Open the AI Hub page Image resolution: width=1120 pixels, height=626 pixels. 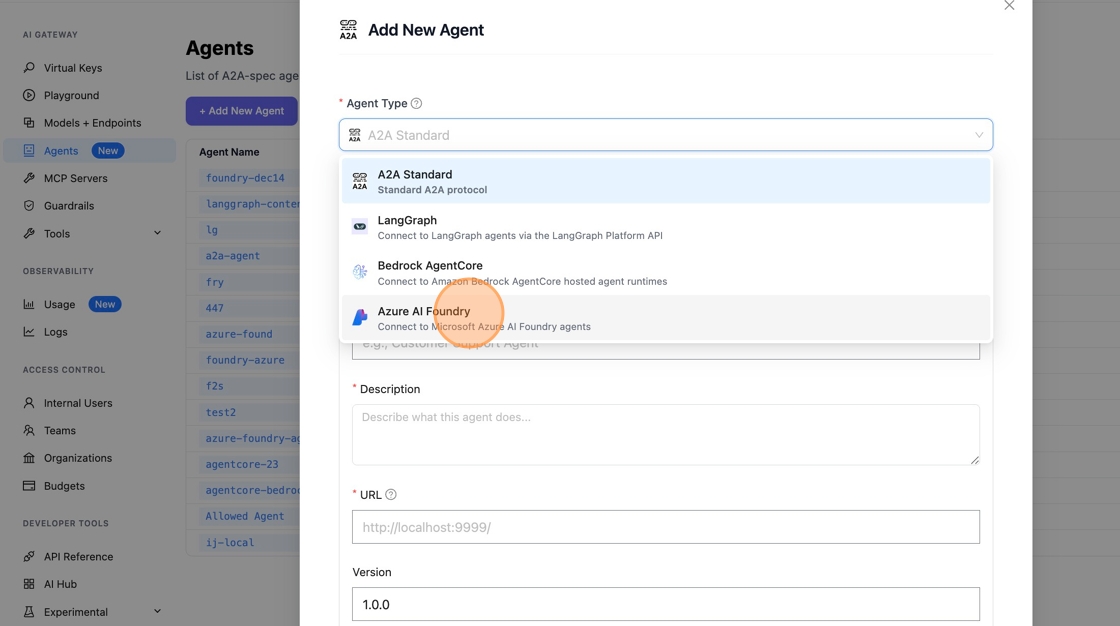point(60,584)
